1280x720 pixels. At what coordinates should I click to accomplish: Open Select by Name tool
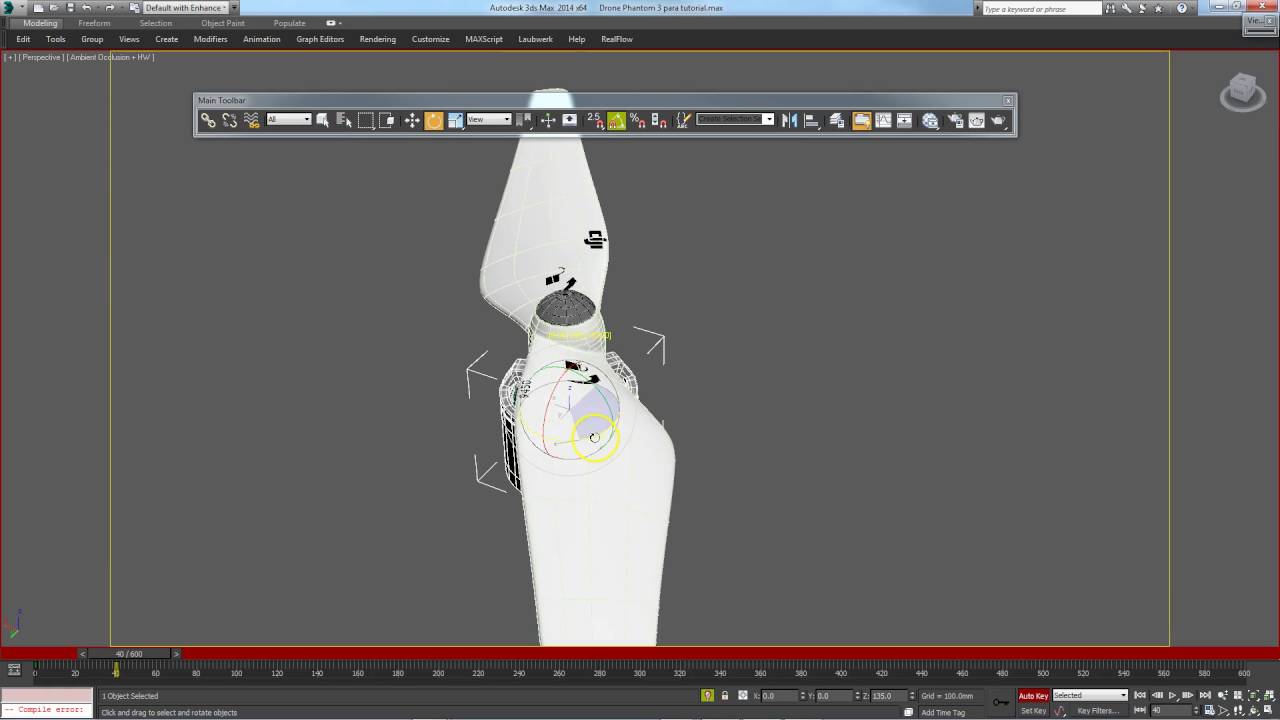pyautogui.click(x=344, y=120)
